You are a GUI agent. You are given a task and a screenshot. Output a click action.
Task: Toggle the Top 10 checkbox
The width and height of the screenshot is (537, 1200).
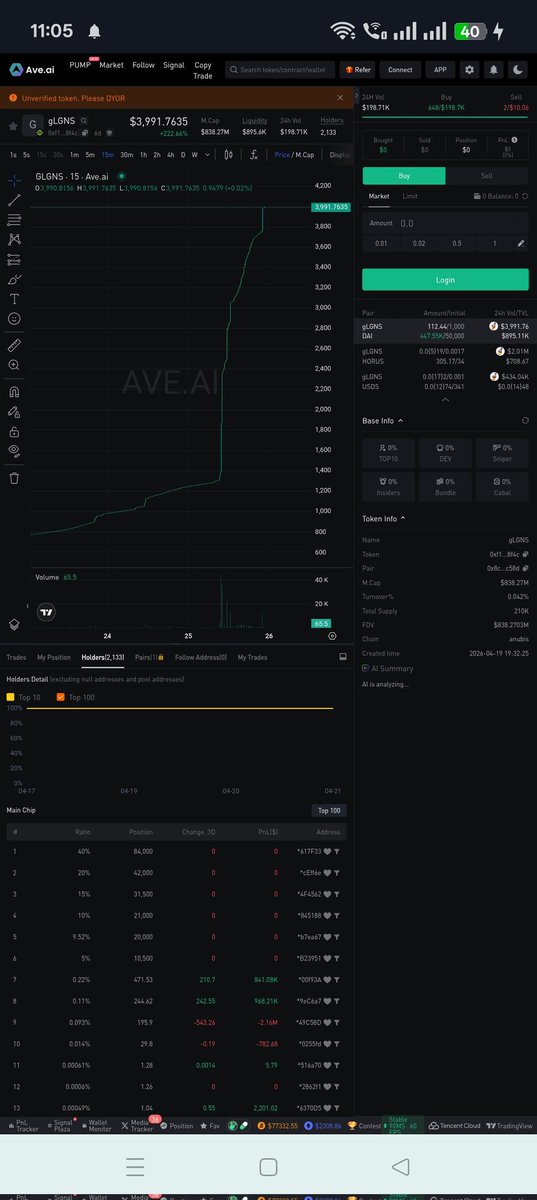10,696
